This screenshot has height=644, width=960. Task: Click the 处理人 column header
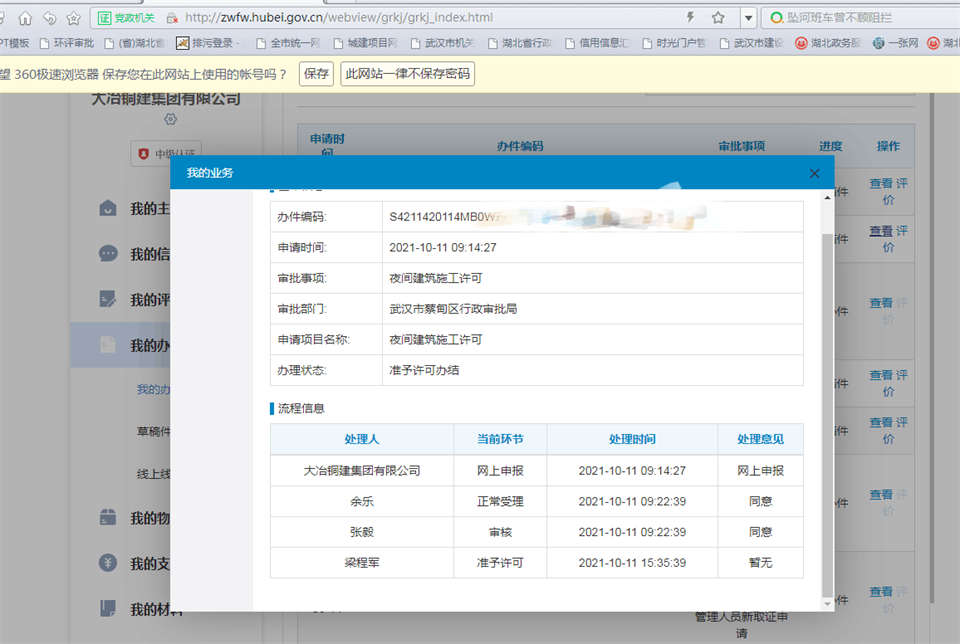click(x=362, y=439)
